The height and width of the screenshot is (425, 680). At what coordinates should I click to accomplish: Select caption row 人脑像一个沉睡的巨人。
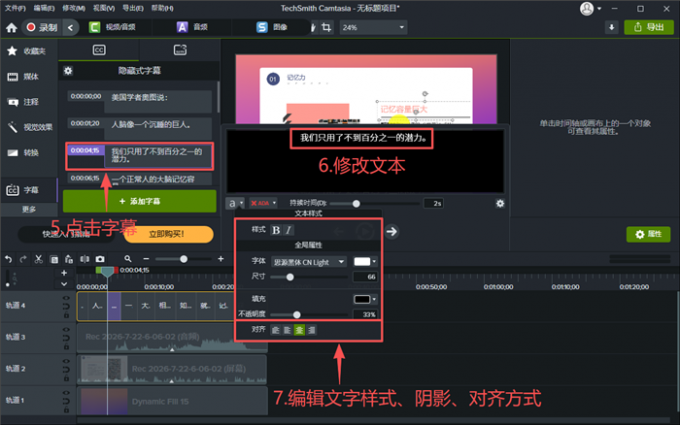[140, 128]
